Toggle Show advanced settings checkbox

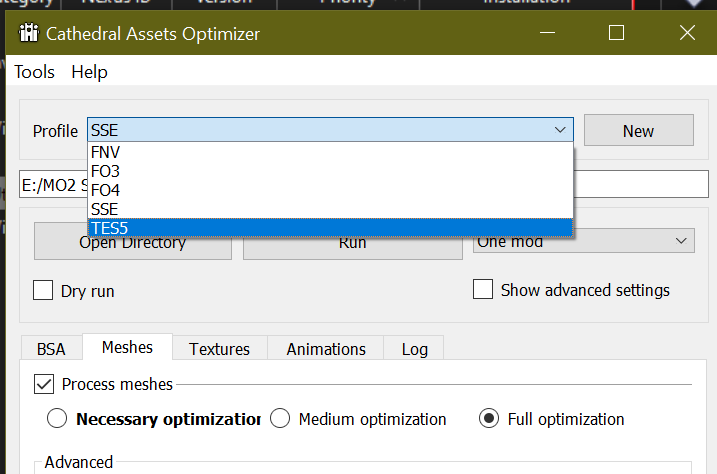pos(483,289)
